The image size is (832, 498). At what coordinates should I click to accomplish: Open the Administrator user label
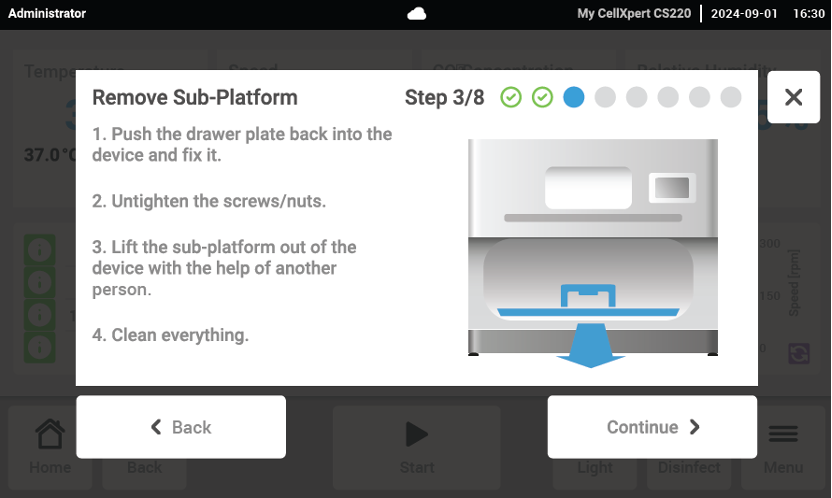(47, 14)
